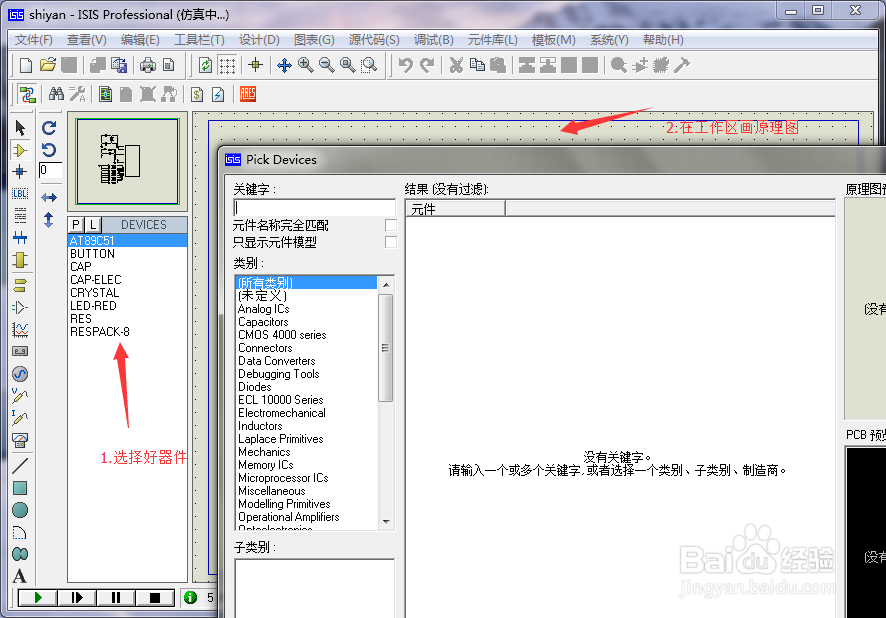Click the 关键字 keyword input field

pos(314,207)
